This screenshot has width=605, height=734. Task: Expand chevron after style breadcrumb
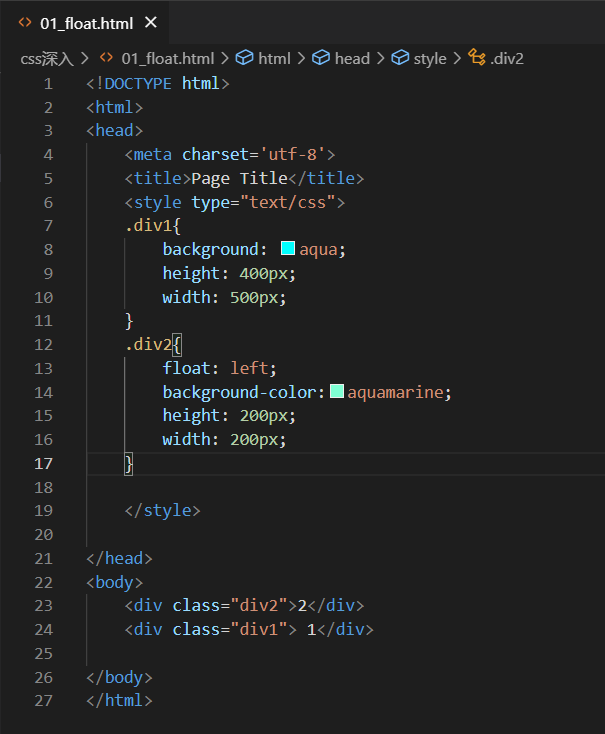point(457,59)
